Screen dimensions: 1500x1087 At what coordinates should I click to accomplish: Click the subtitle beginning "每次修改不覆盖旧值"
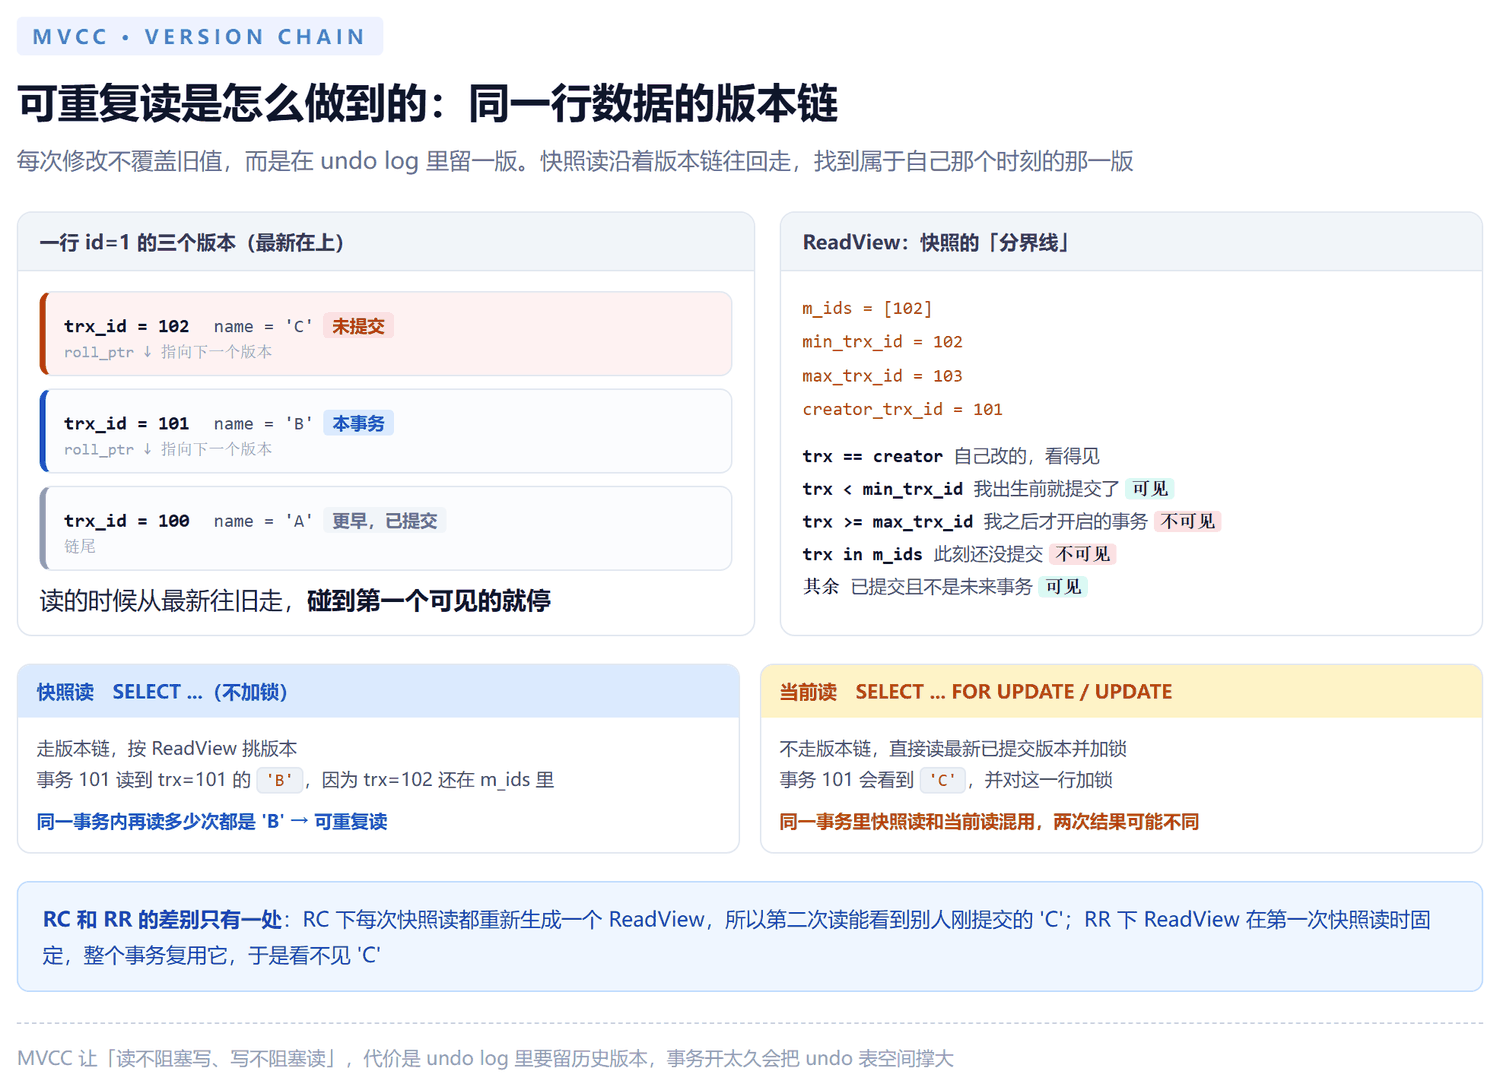(x=575, y=161)
